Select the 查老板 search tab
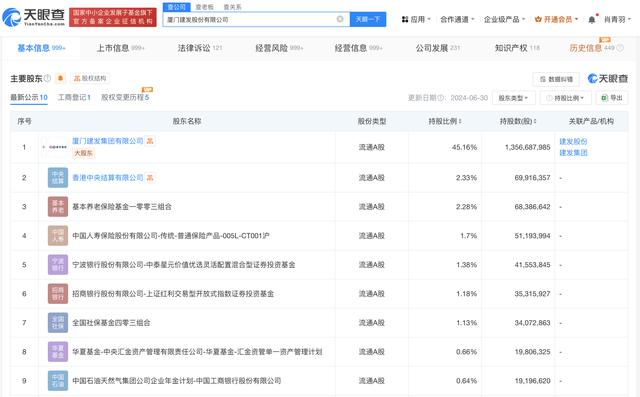640x397 pixels. tap(204, 7)
